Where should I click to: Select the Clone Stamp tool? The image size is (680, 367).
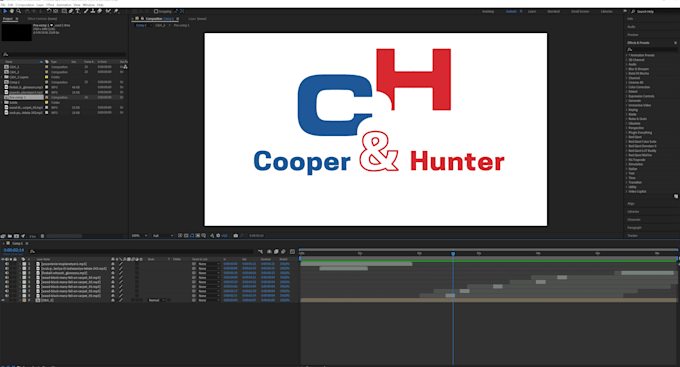[x=93, y=11]
